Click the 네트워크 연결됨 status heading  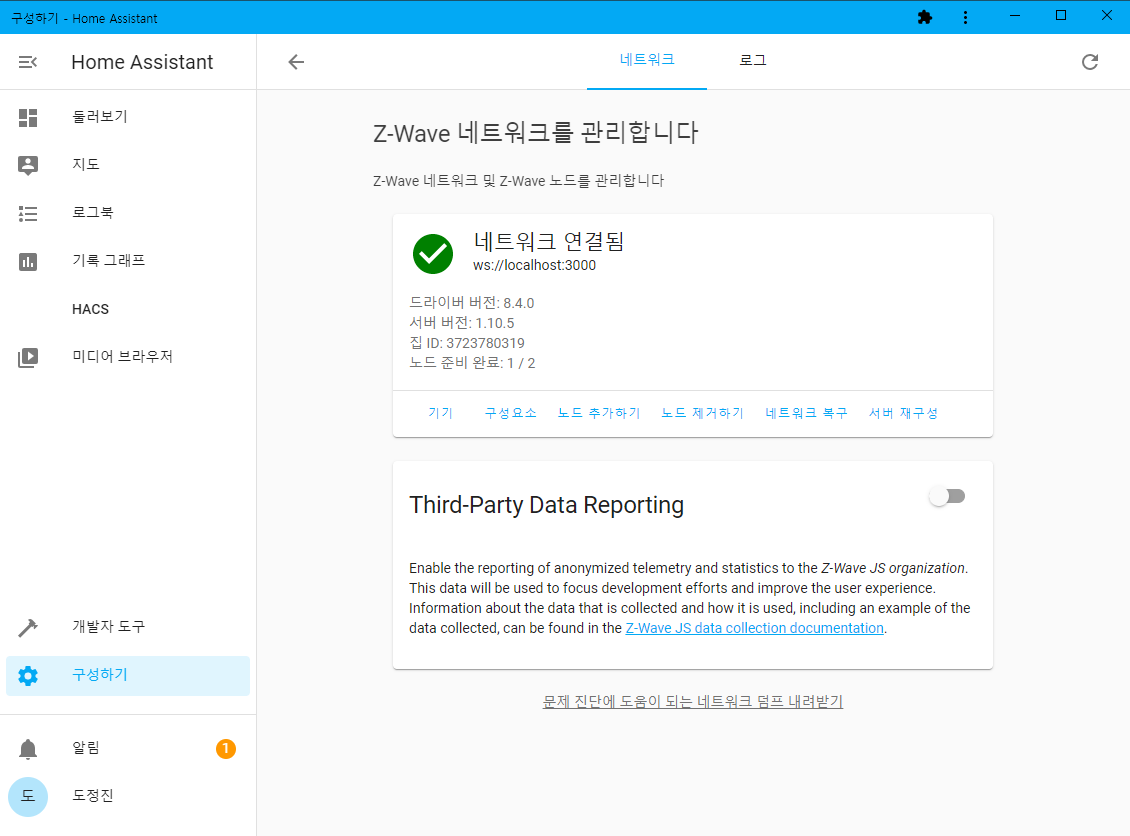[548, 241]
